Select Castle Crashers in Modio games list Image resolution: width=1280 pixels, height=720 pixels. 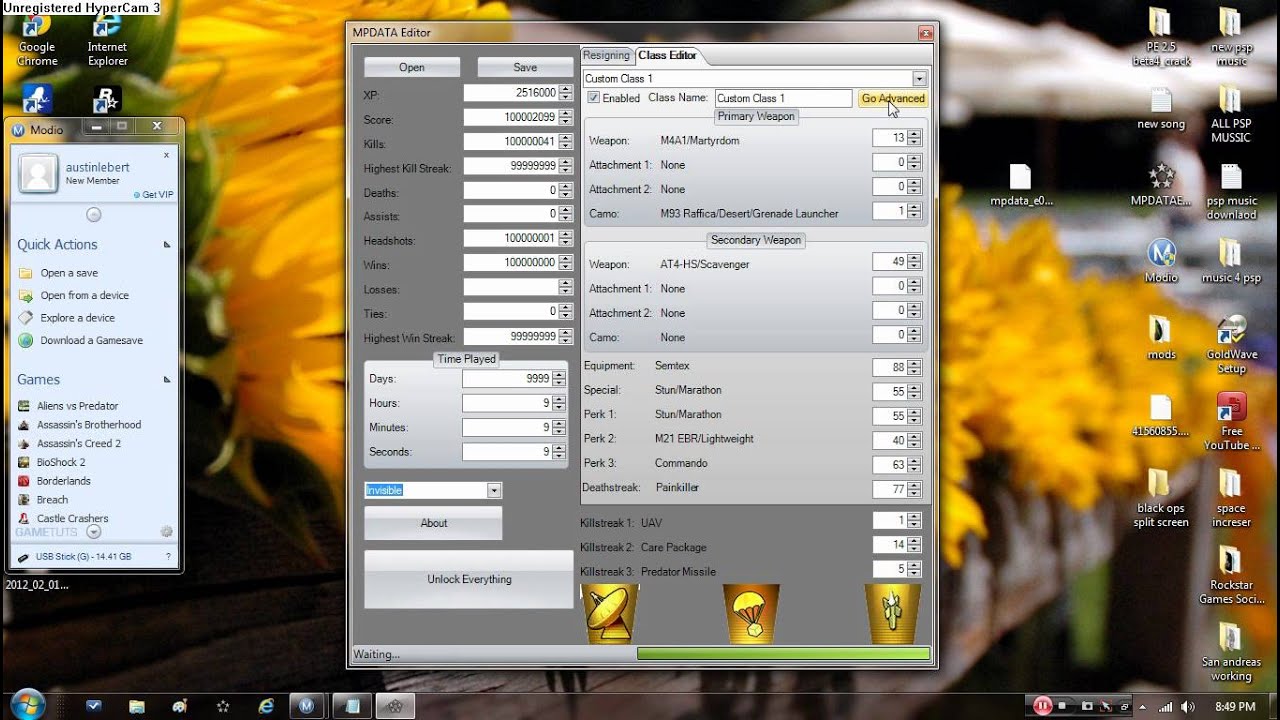click(x=72, y=518)
